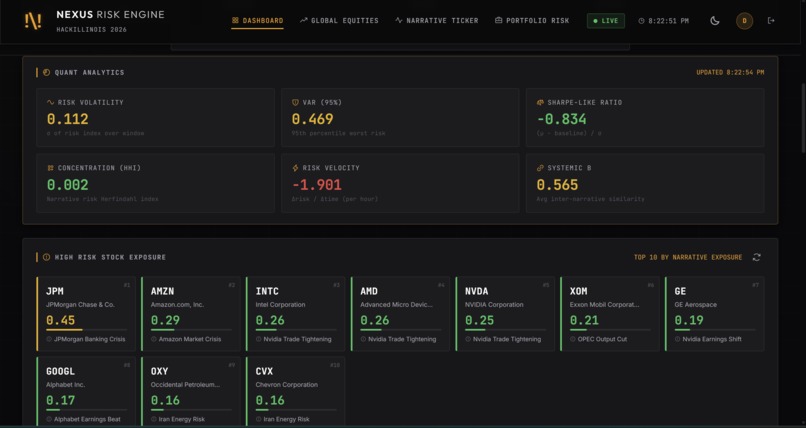
Task: Click the Narrative Ticker pulse icon
Action: tap(399, 21)
